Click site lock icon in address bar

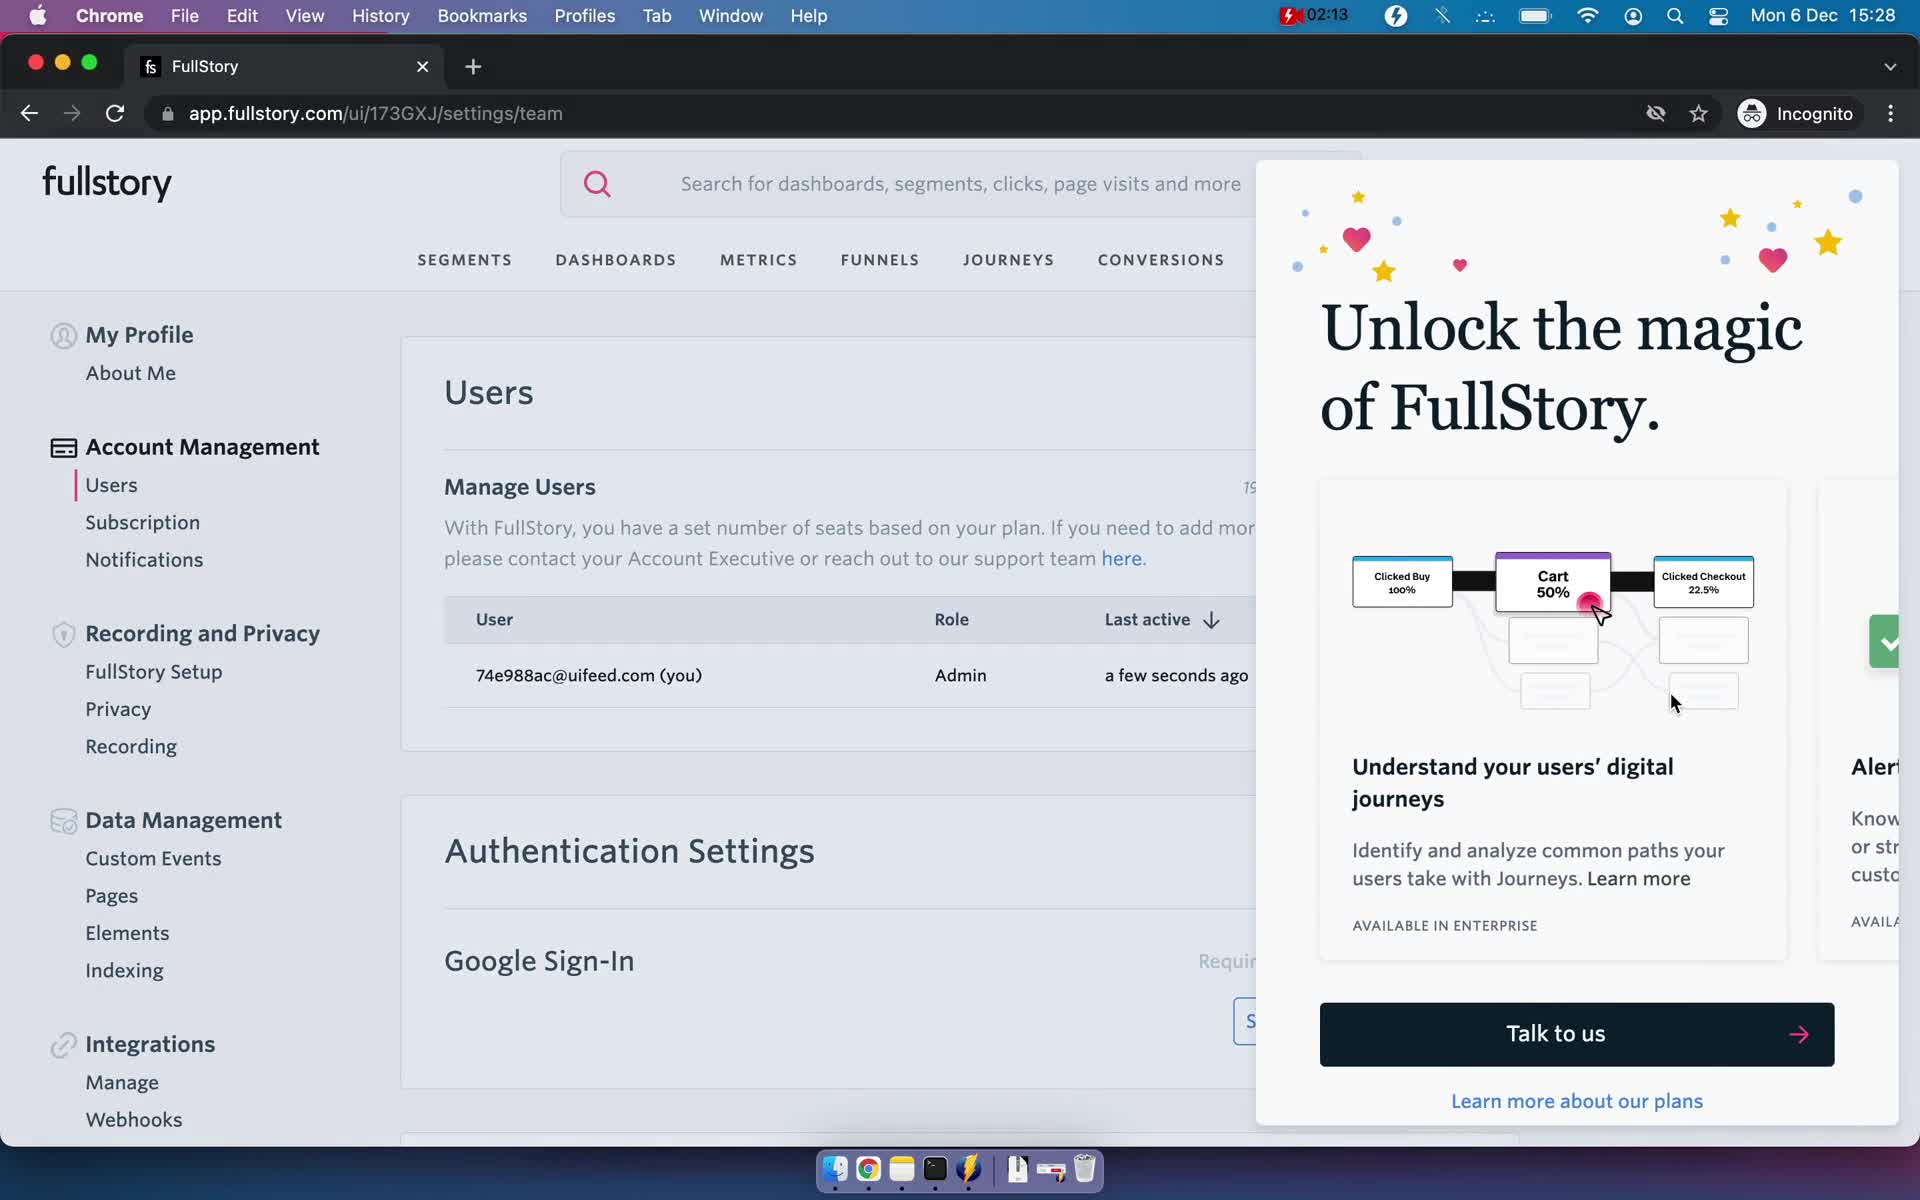167,114
